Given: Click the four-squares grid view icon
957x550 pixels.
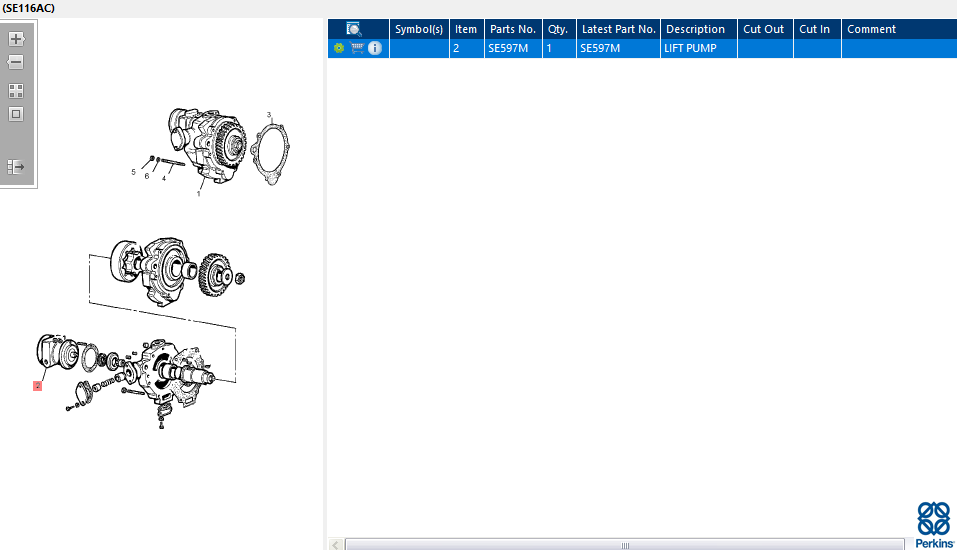Looking at the screenshot, I should 16,91.
